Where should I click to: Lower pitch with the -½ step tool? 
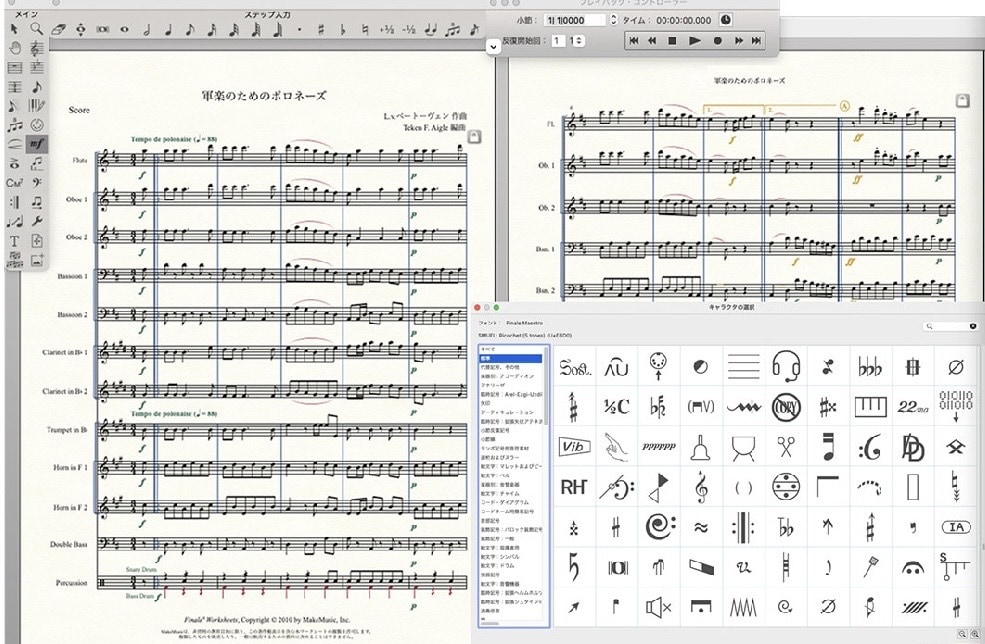point(409,29)
